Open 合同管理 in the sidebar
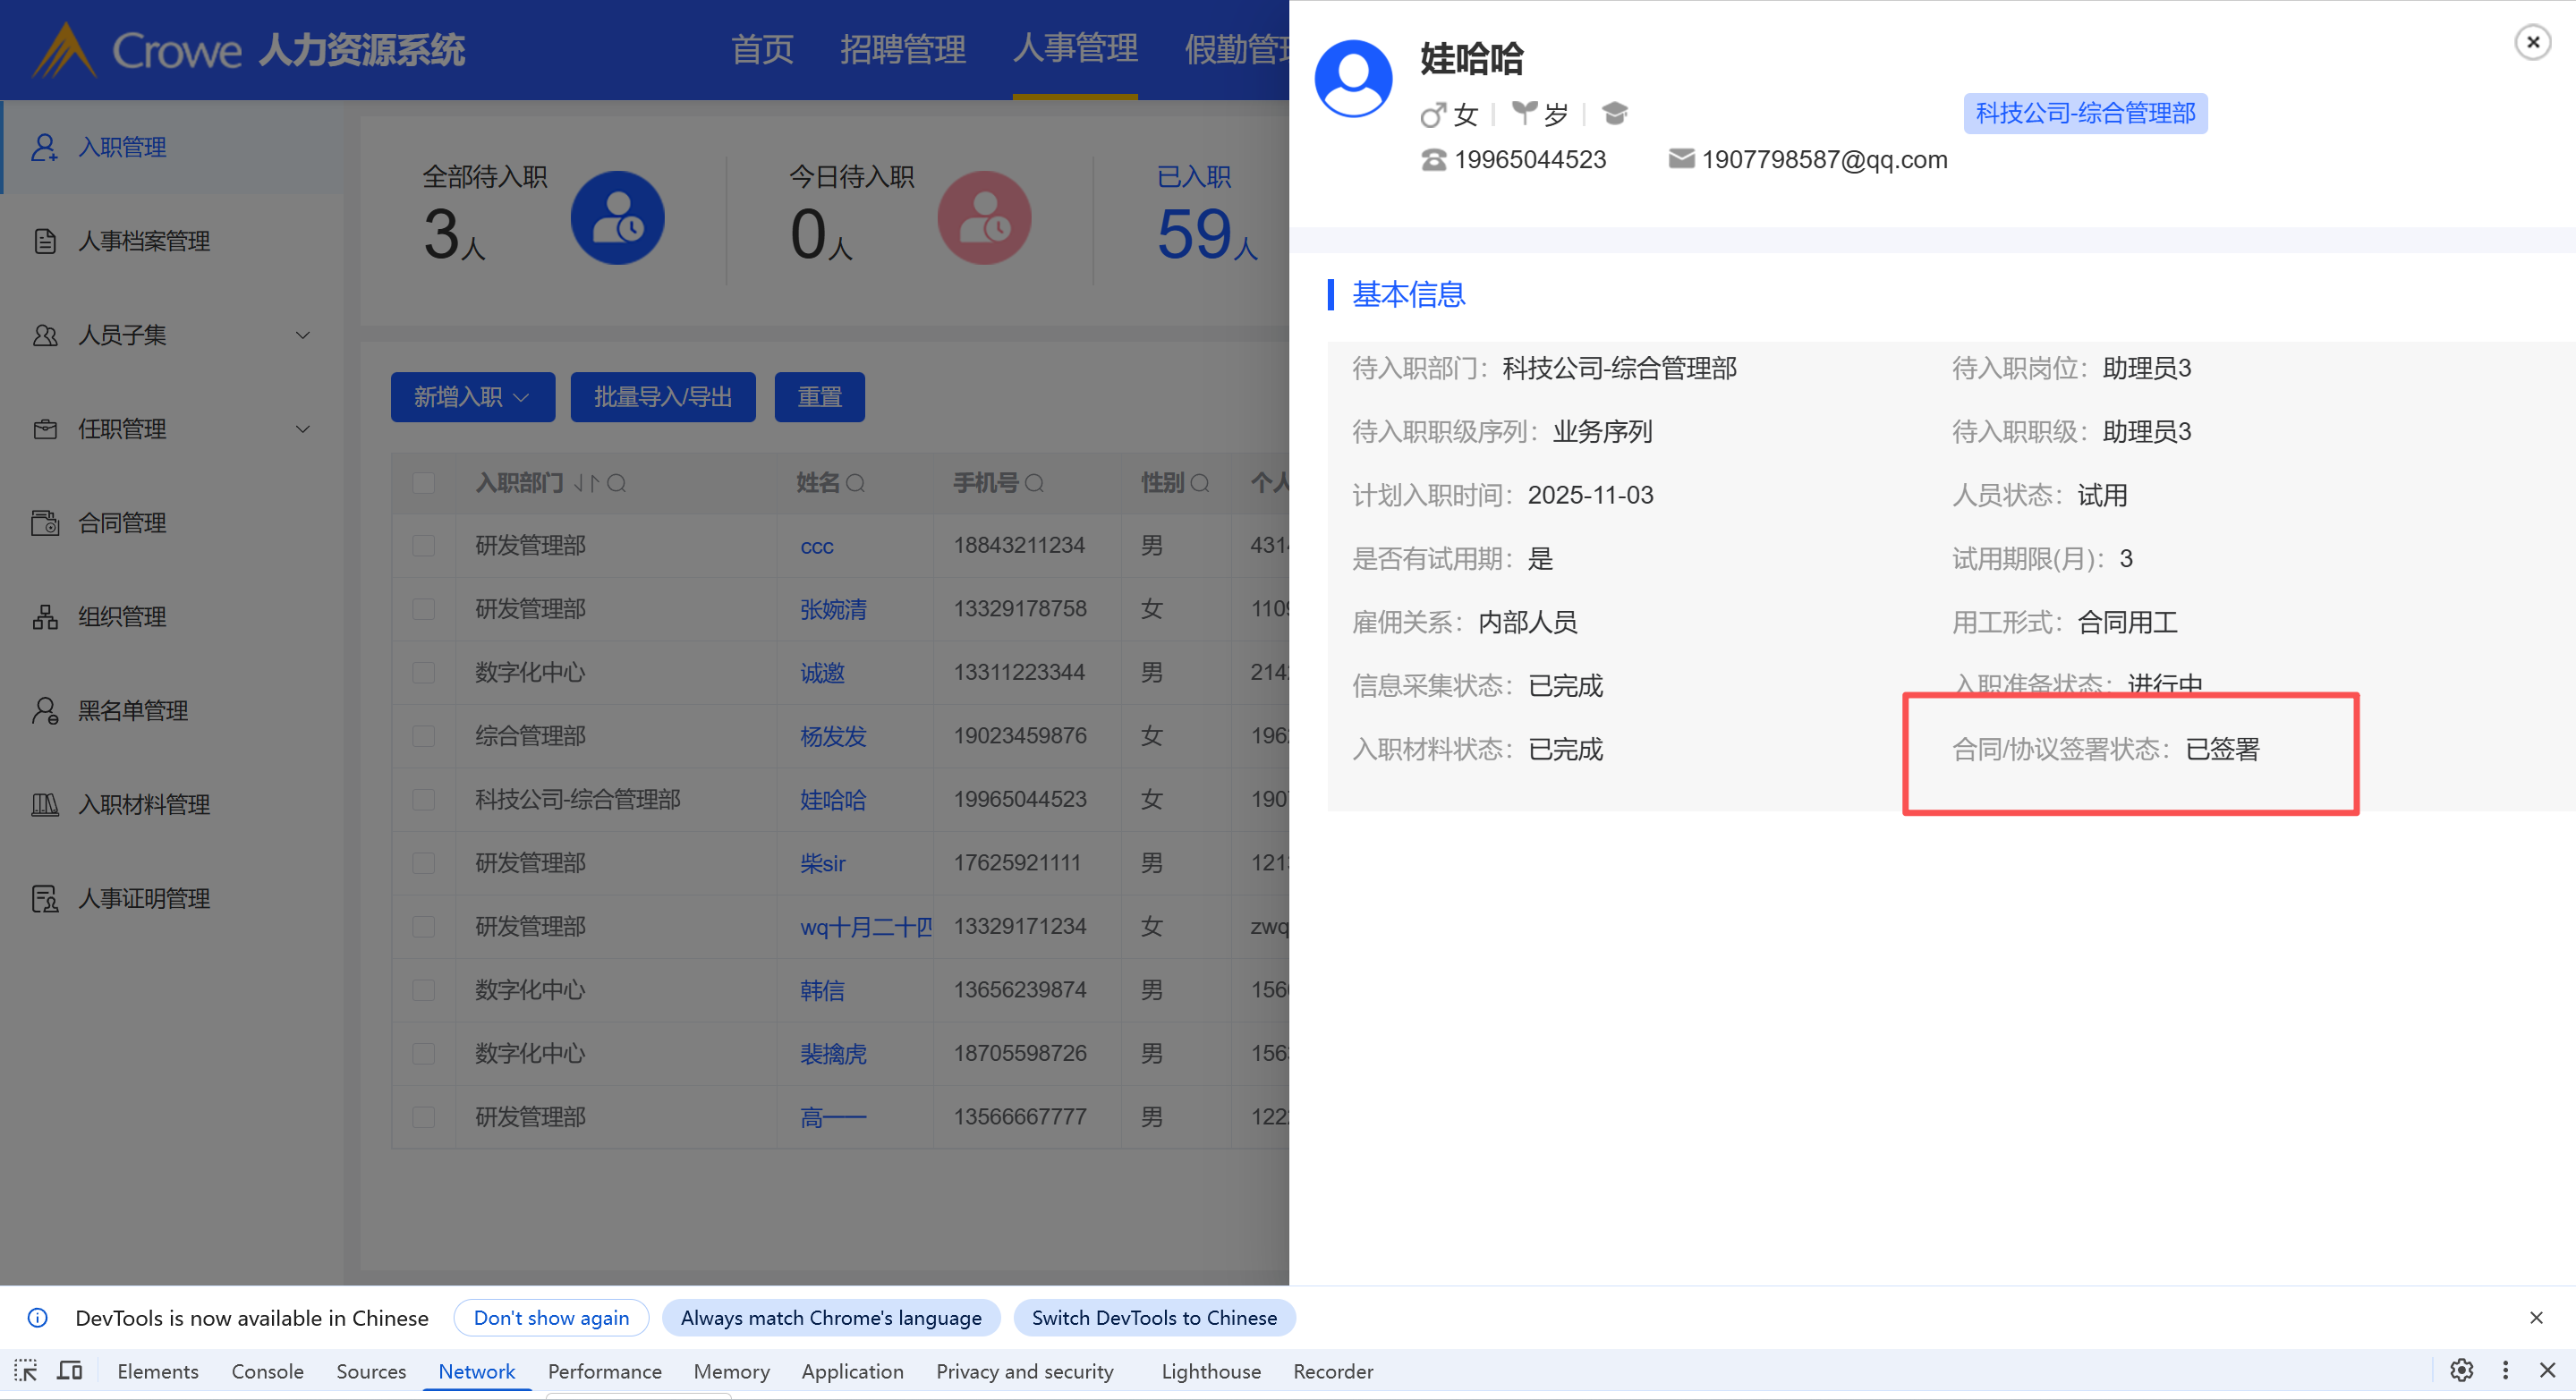Image resolution: width=2576 pixels, height=1400 pixels. coord(122,522)
